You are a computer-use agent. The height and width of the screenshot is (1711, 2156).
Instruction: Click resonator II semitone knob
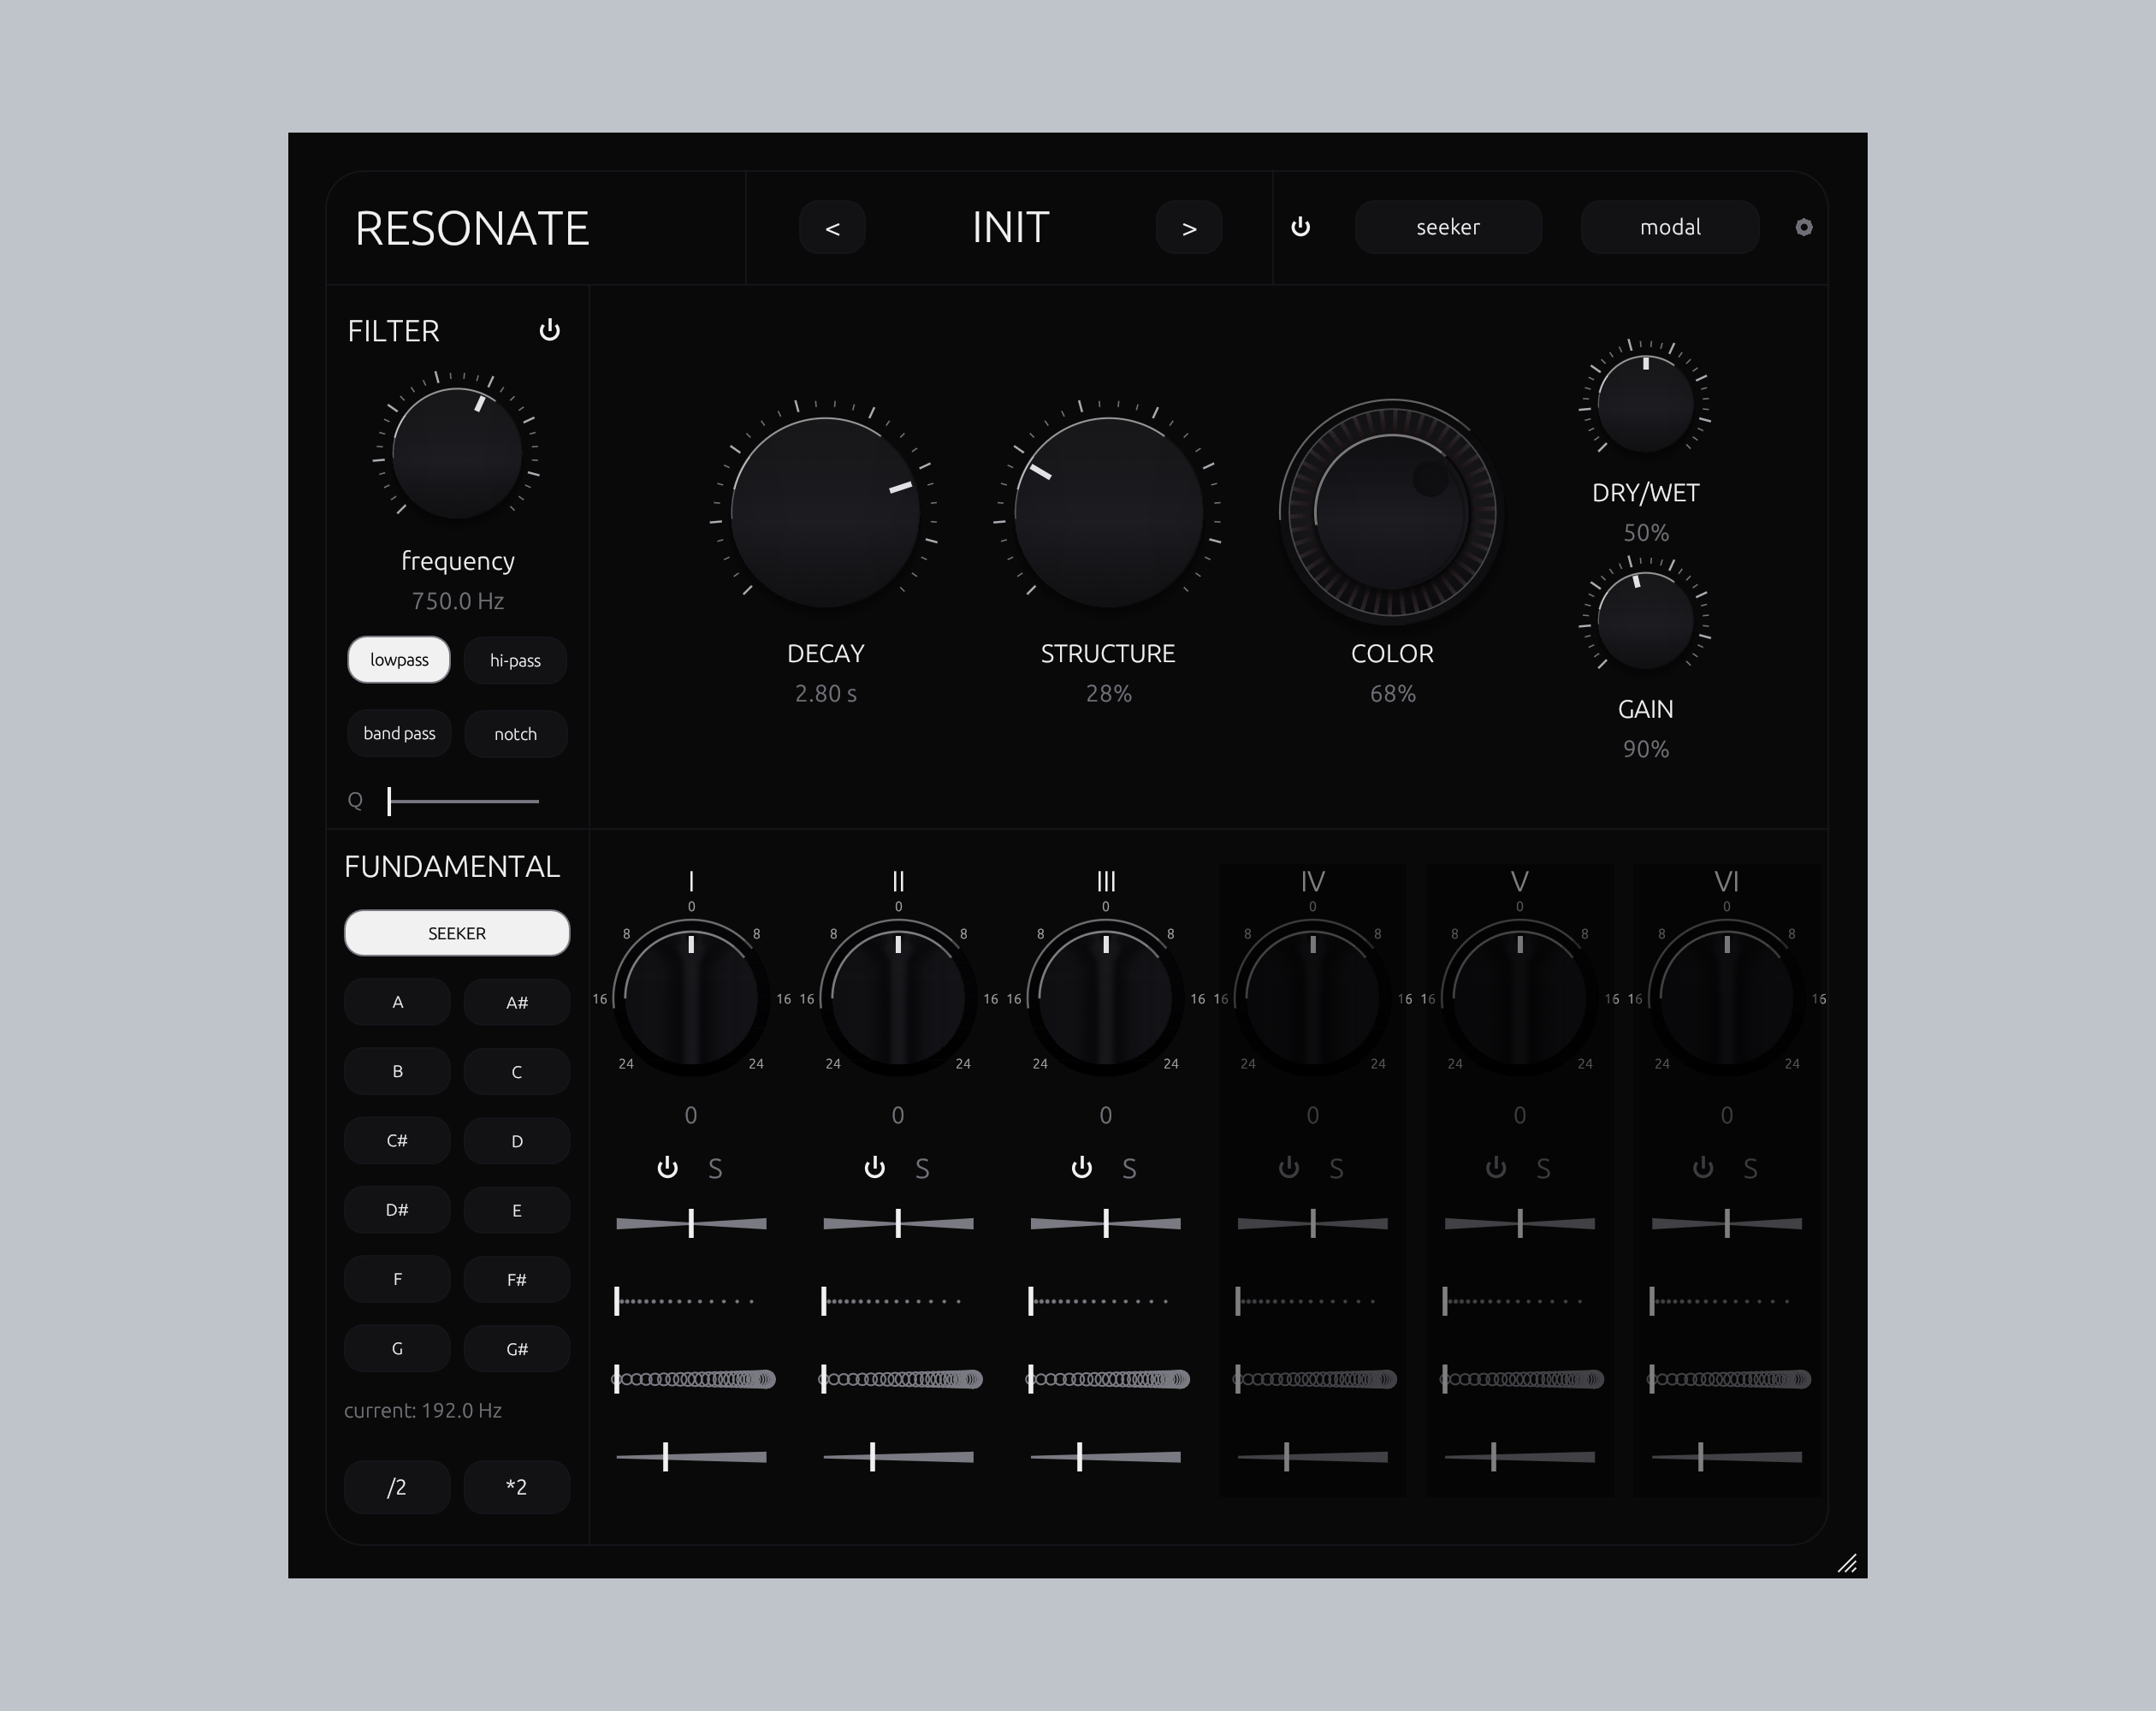[898, 998]
